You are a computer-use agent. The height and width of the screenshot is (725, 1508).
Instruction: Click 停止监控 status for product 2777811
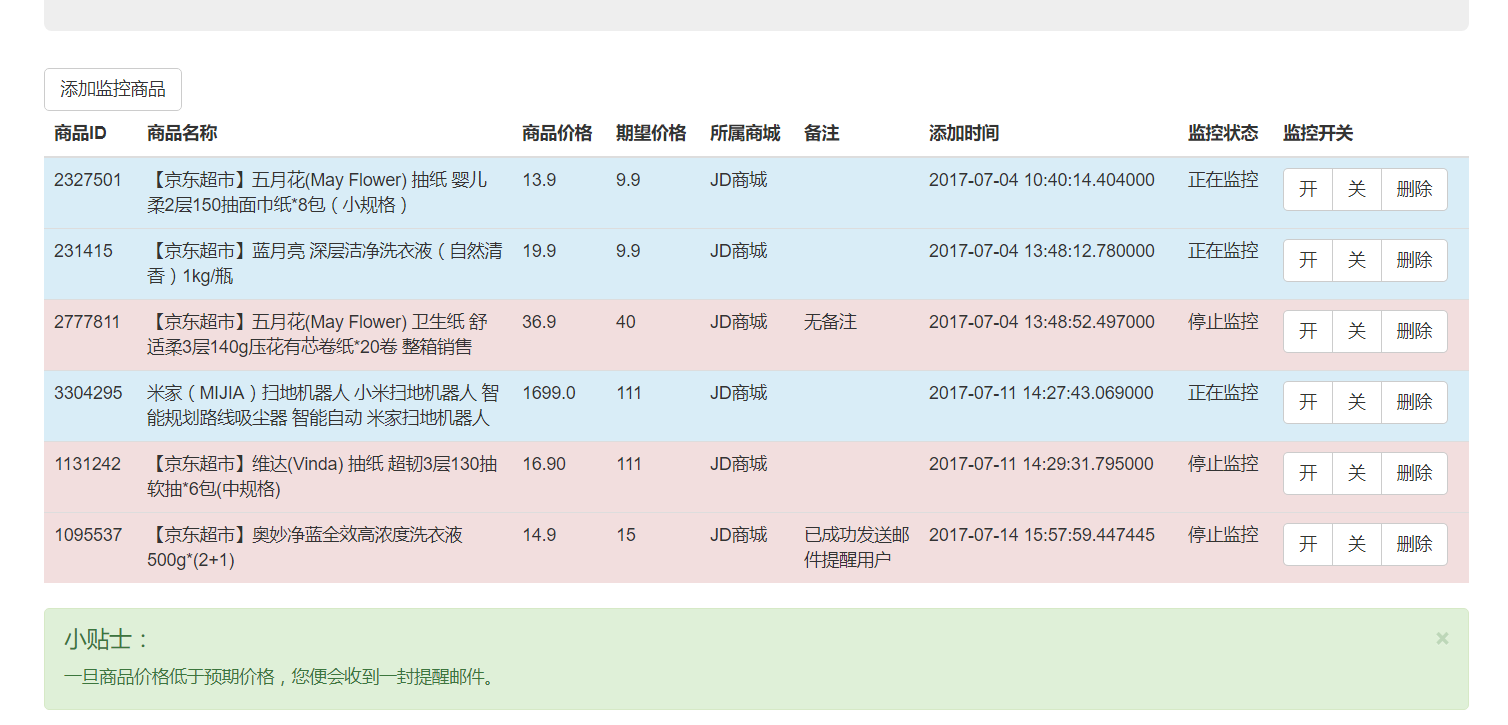(1223, 322)
